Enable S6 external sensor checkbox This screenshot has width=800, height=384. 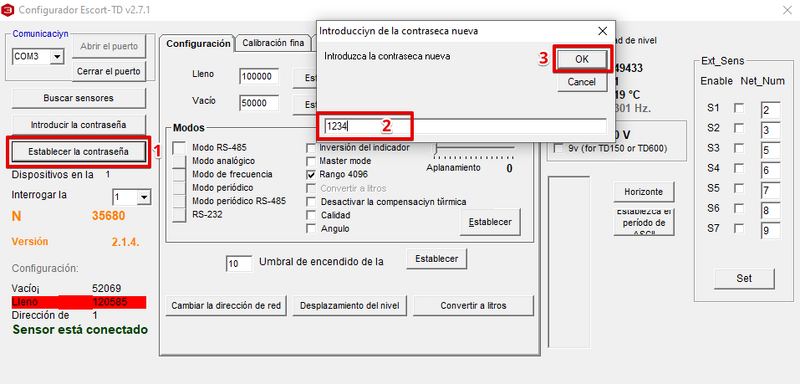pos(739,209)
